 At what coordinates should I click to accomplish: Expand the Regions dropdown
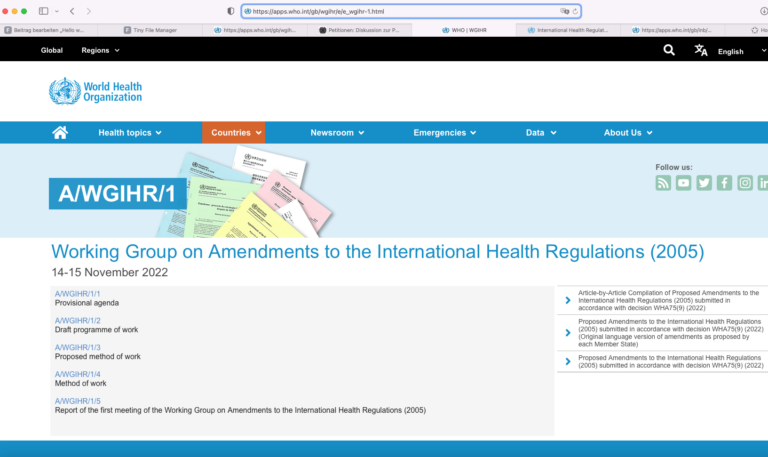[x=100, y=50]
